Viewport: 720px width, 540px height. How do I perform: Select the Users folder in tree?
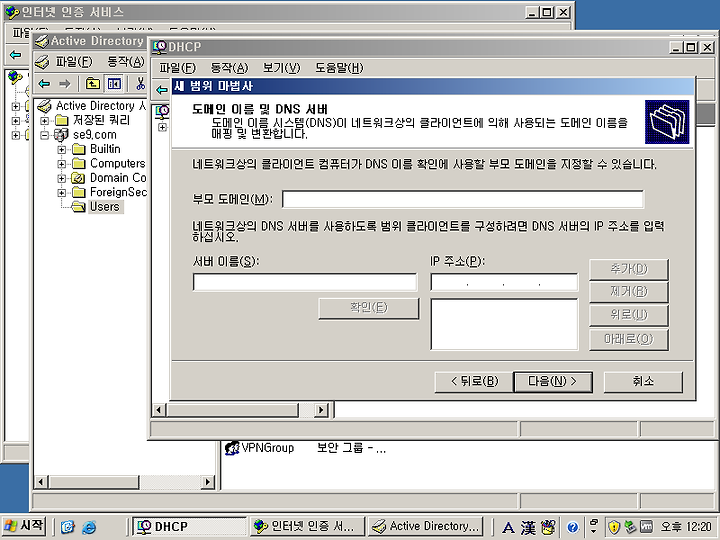click(x=105, y=207)
